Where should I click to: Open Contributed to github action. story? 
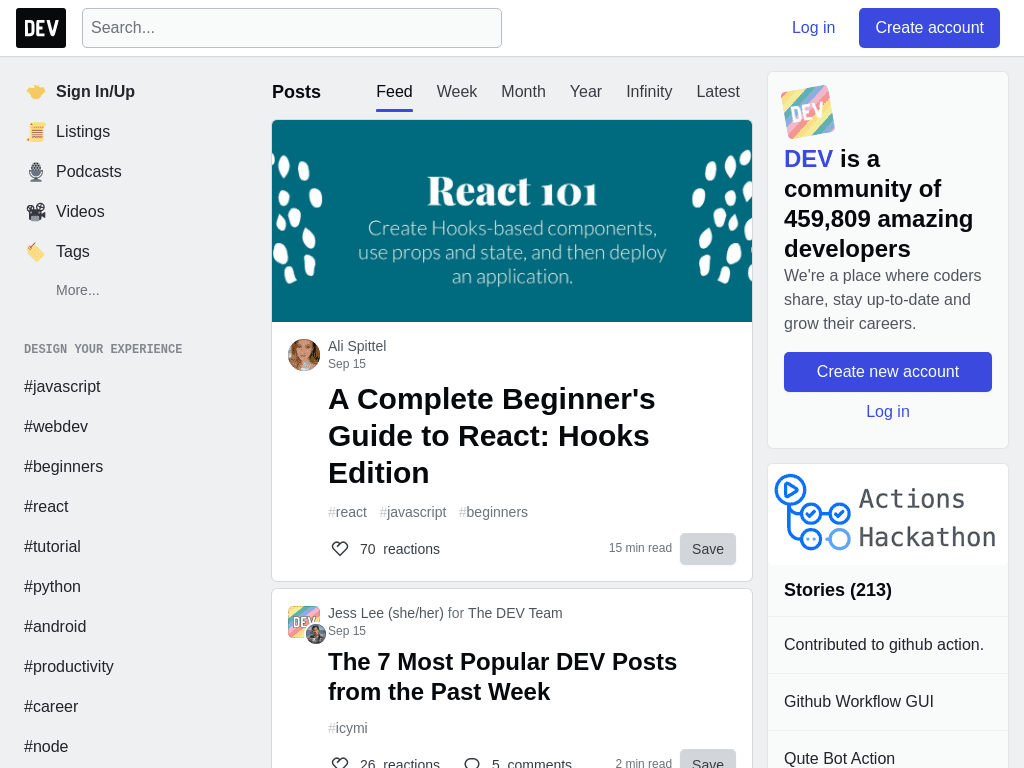coord(884,645)
